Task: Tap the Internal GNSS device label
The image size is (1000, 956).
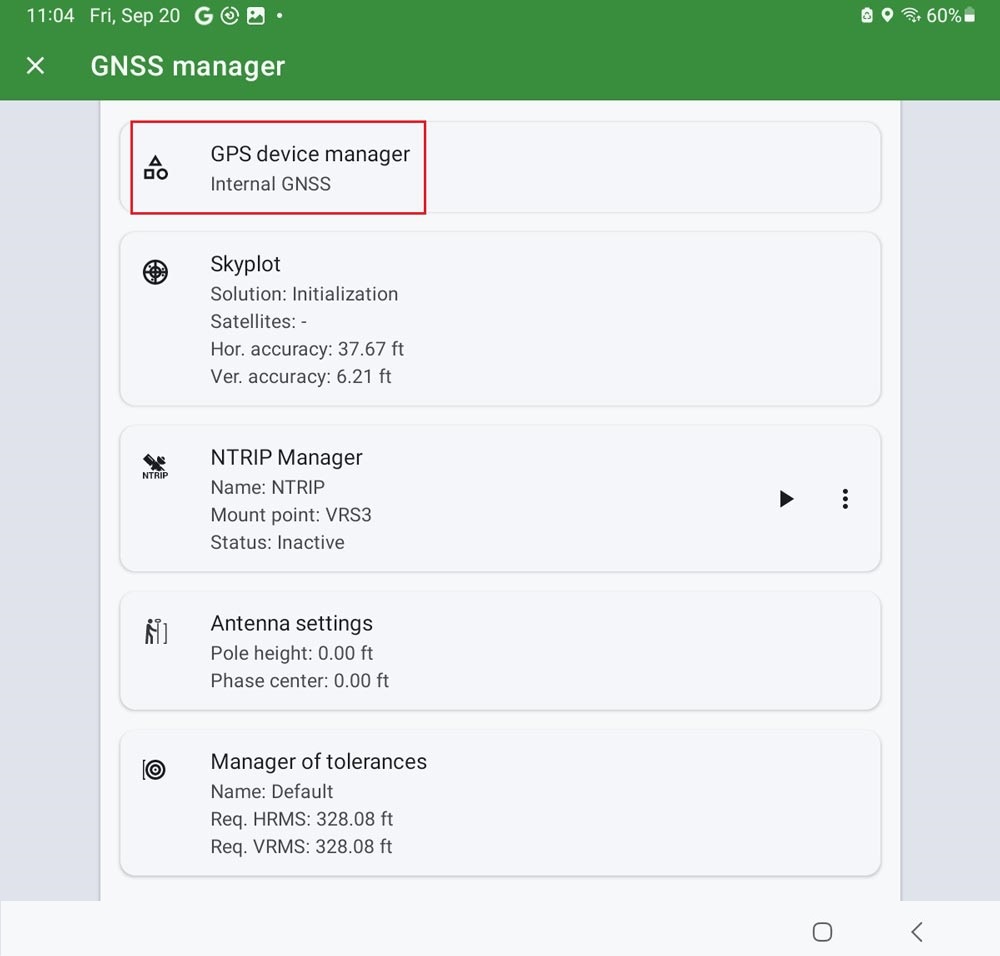Action: (x=270, y=184)
